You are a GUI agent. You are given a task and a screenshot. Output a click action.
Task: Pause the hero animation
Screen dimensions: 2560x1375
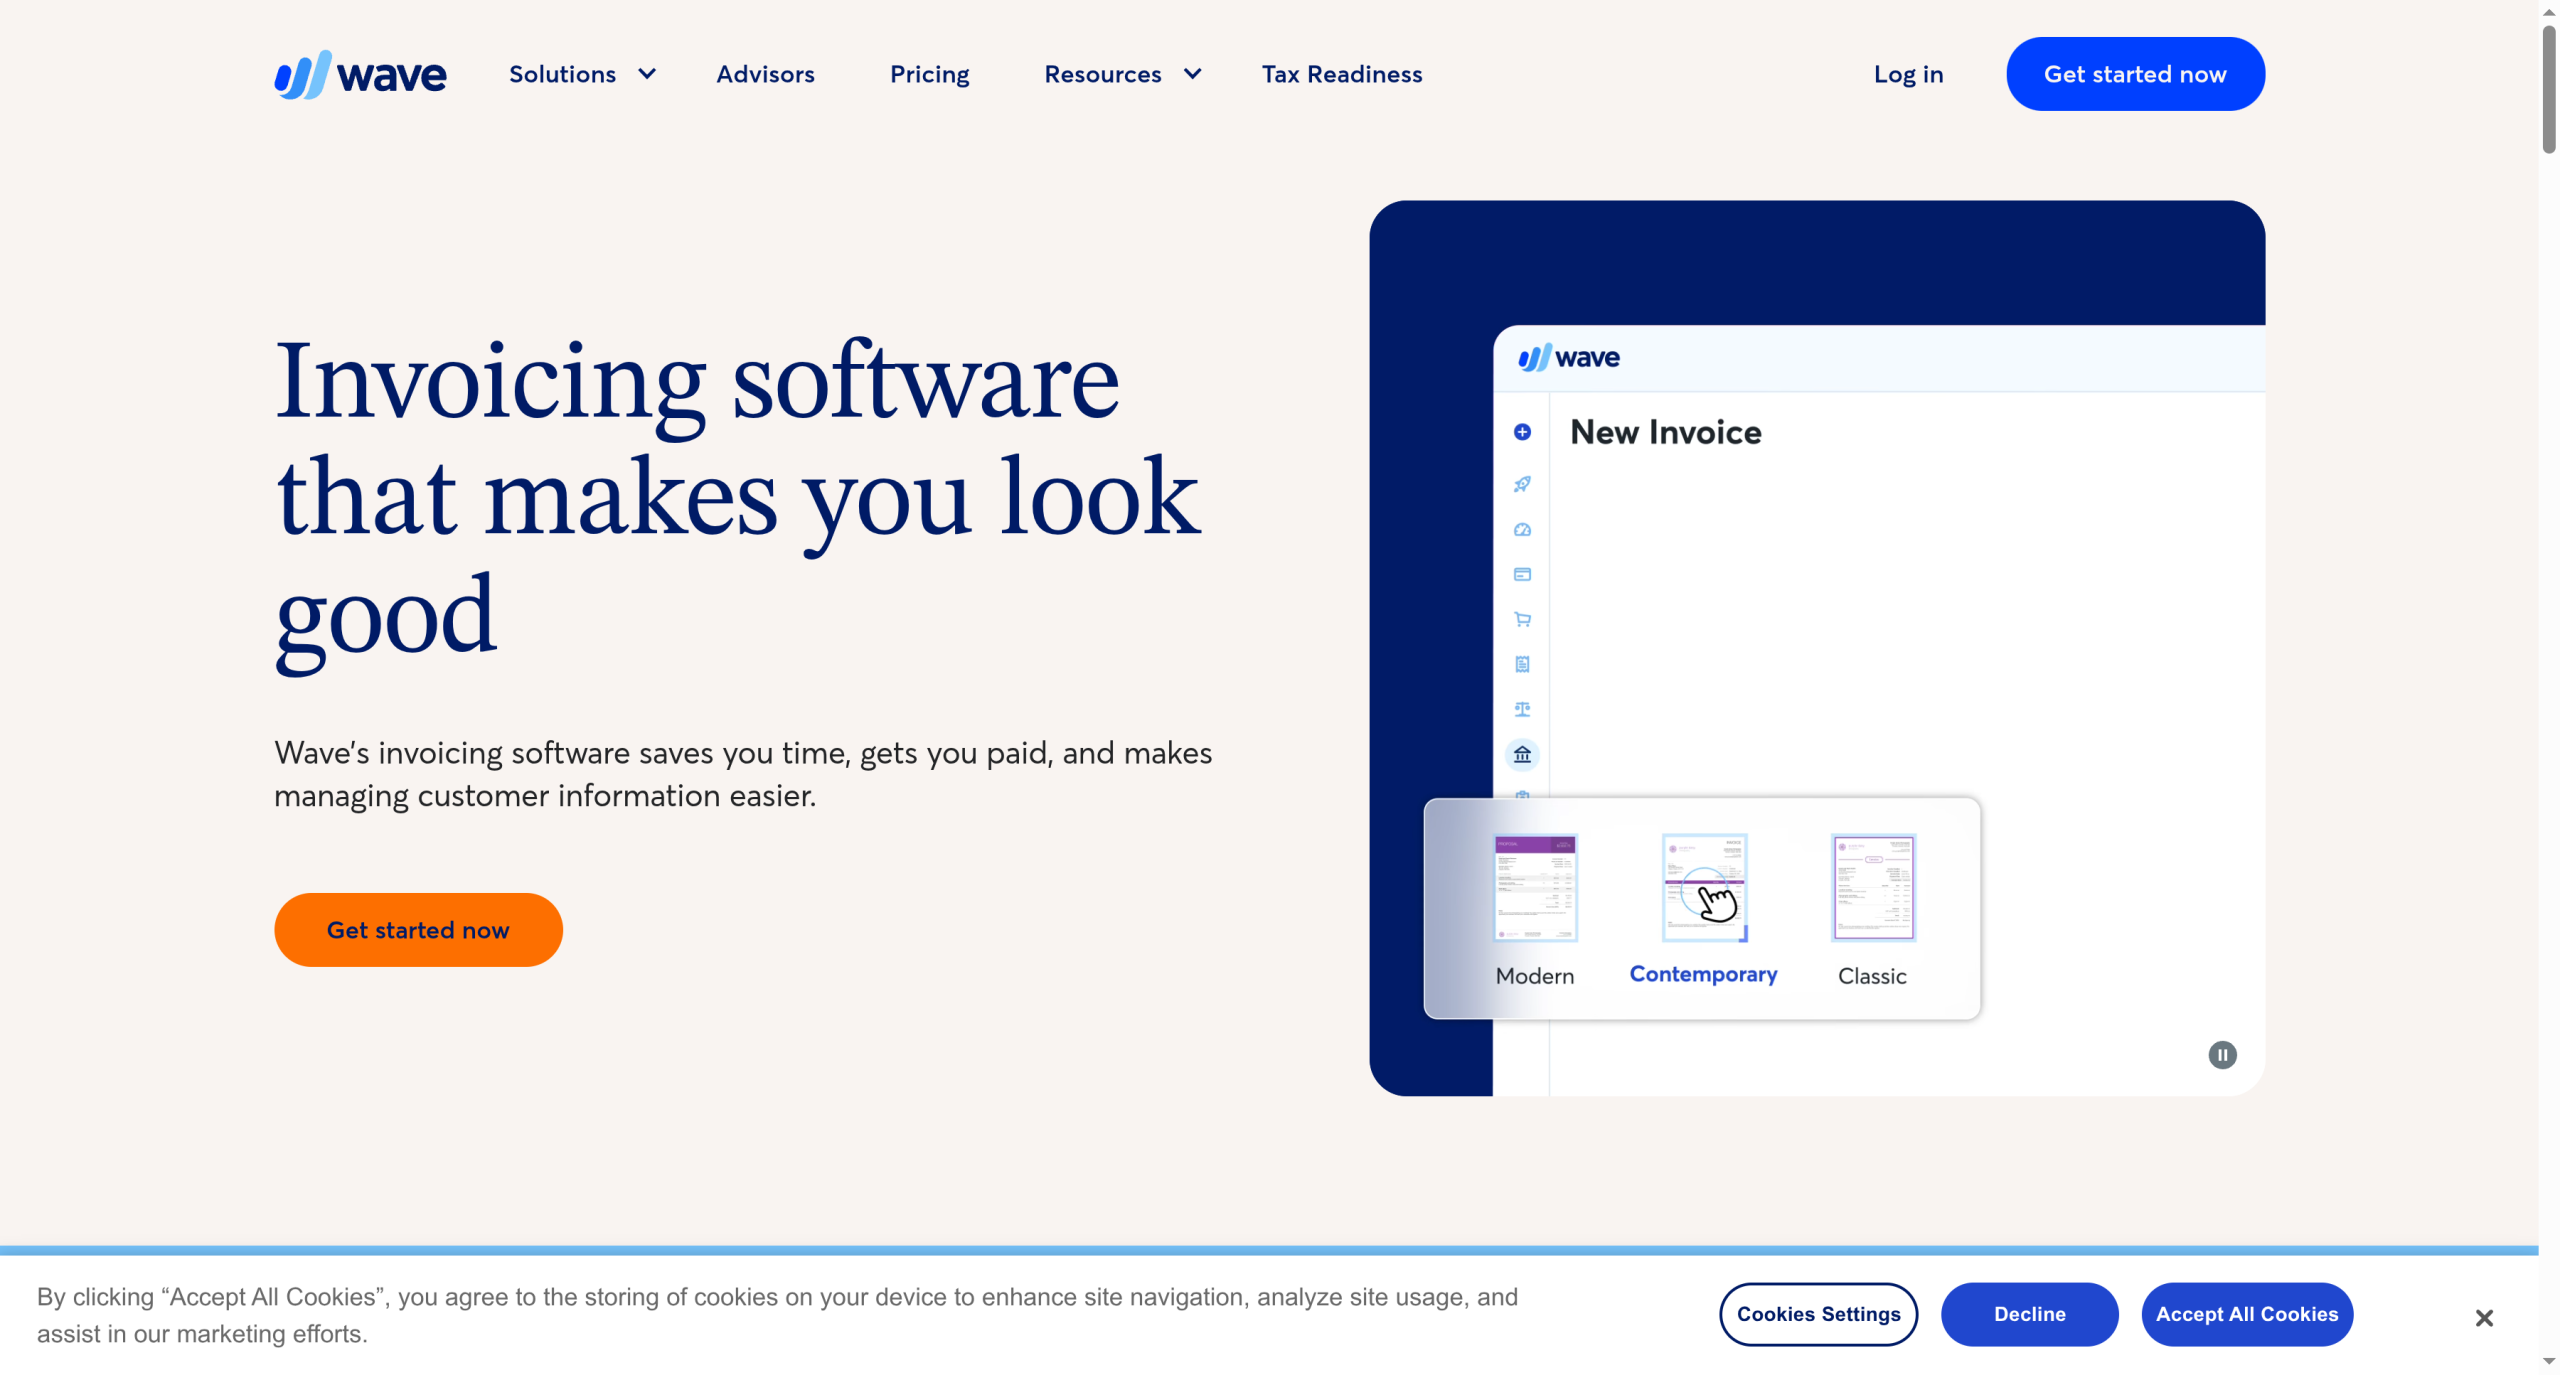[2222, 1055]
